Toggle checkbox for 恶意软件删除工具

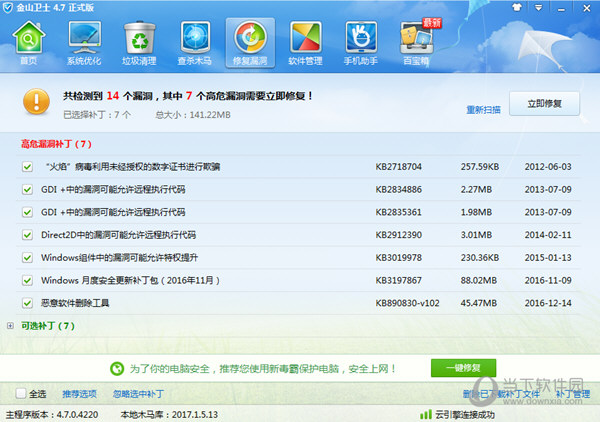click(x=28, y=302)
